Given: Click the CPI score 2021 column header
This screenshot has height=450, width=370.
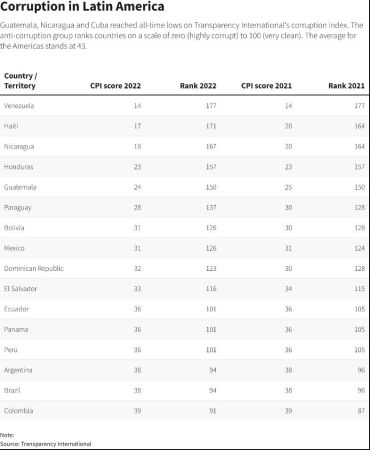Looking at the screenshot, I should (266, 86).
